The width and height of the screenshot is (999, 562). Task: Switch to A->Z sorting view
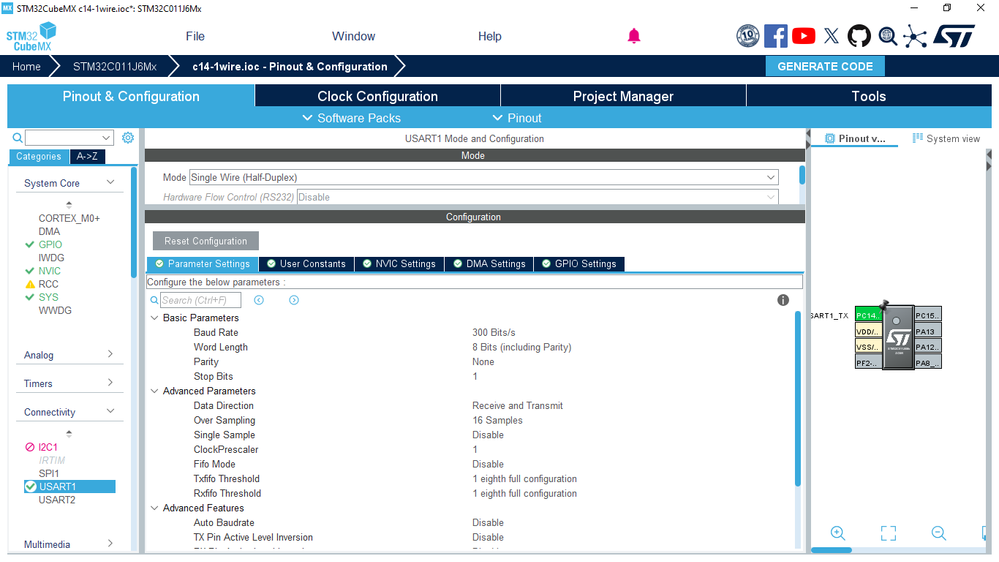(87, 156)
